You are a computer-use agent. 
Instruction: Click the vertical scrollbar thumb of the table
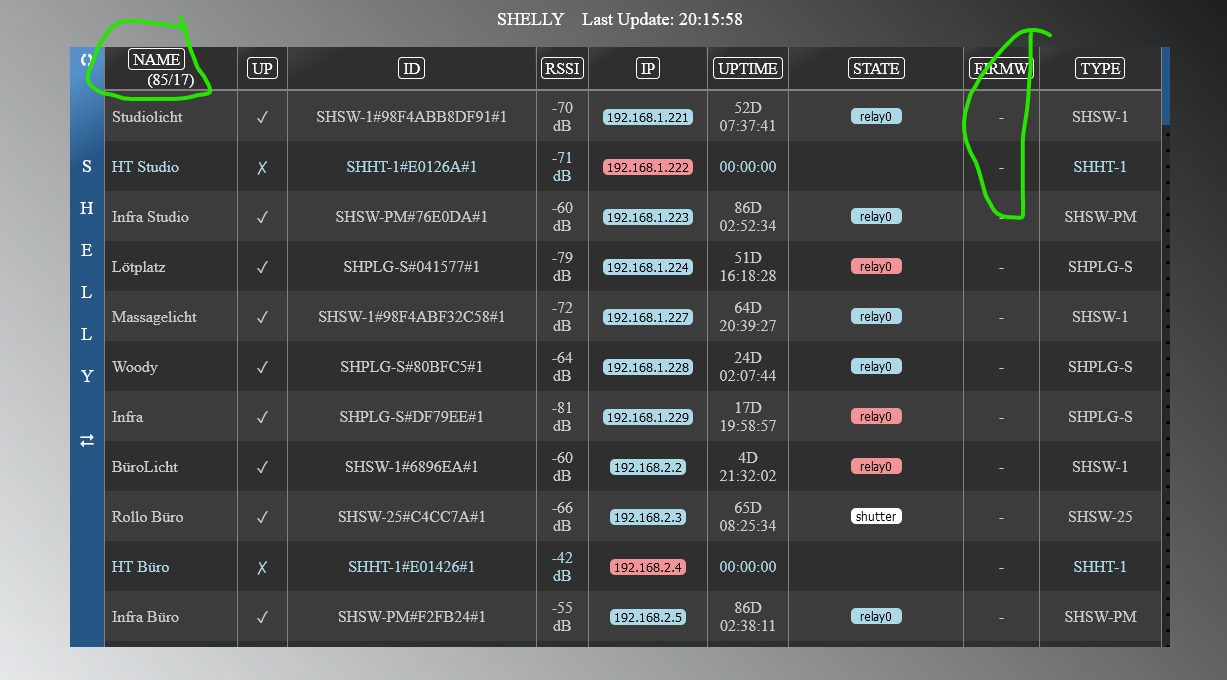click(x=1165, y=86)
